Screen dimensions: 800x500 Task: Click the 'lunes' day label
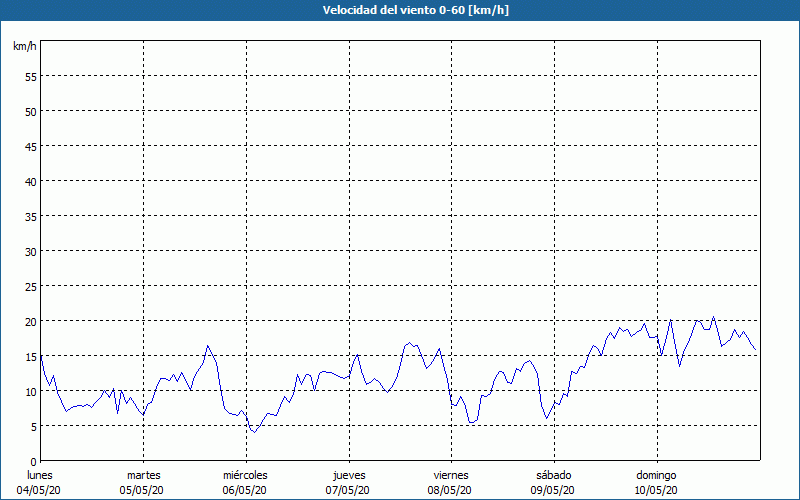pyautogui.click(x=40, y=475)
